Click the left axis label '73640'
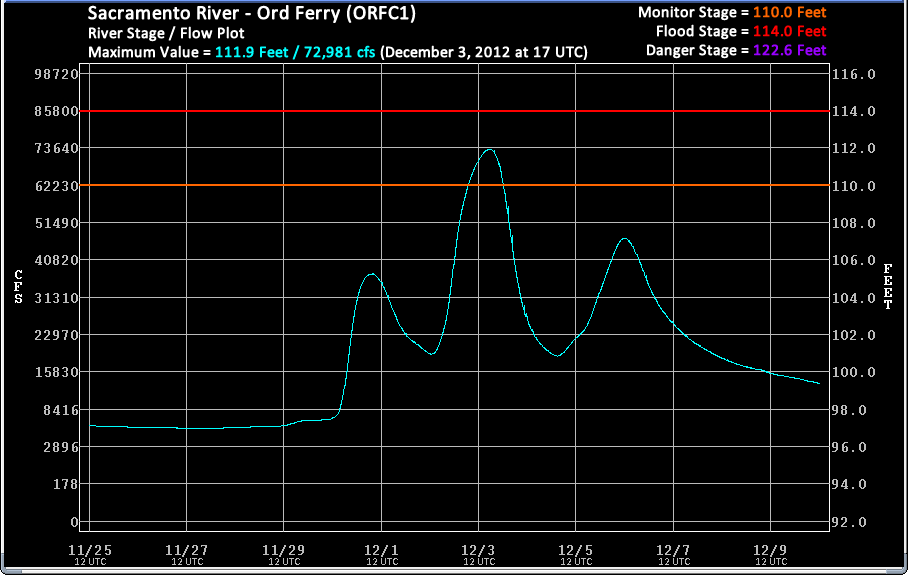The width and height of the screenshot is (908, 575). point(56,148)
